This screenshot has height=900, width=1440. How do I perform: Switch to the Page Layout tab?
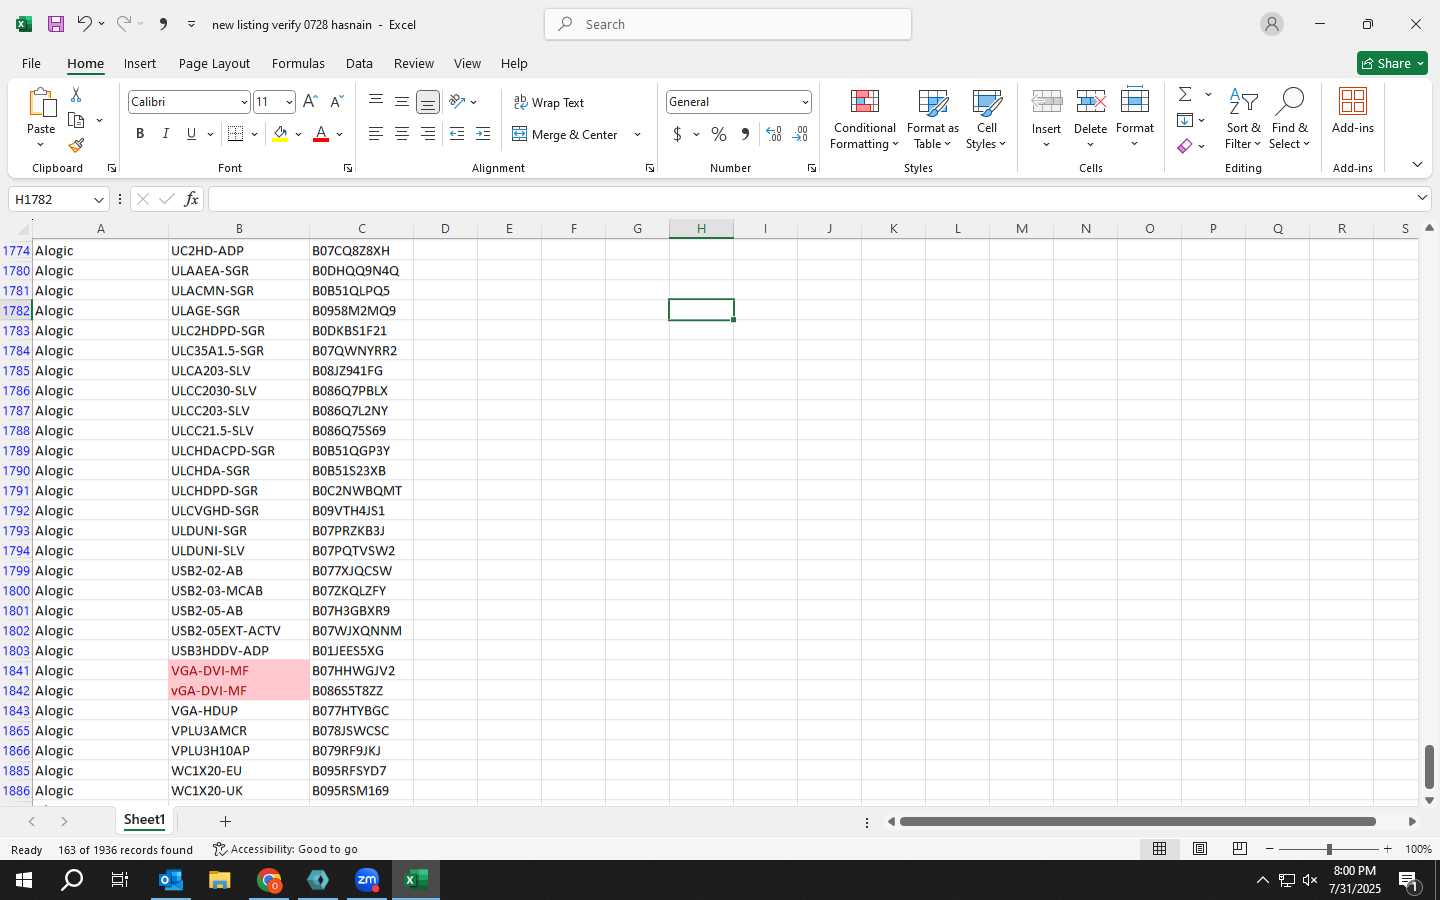(x=214, y=63)
